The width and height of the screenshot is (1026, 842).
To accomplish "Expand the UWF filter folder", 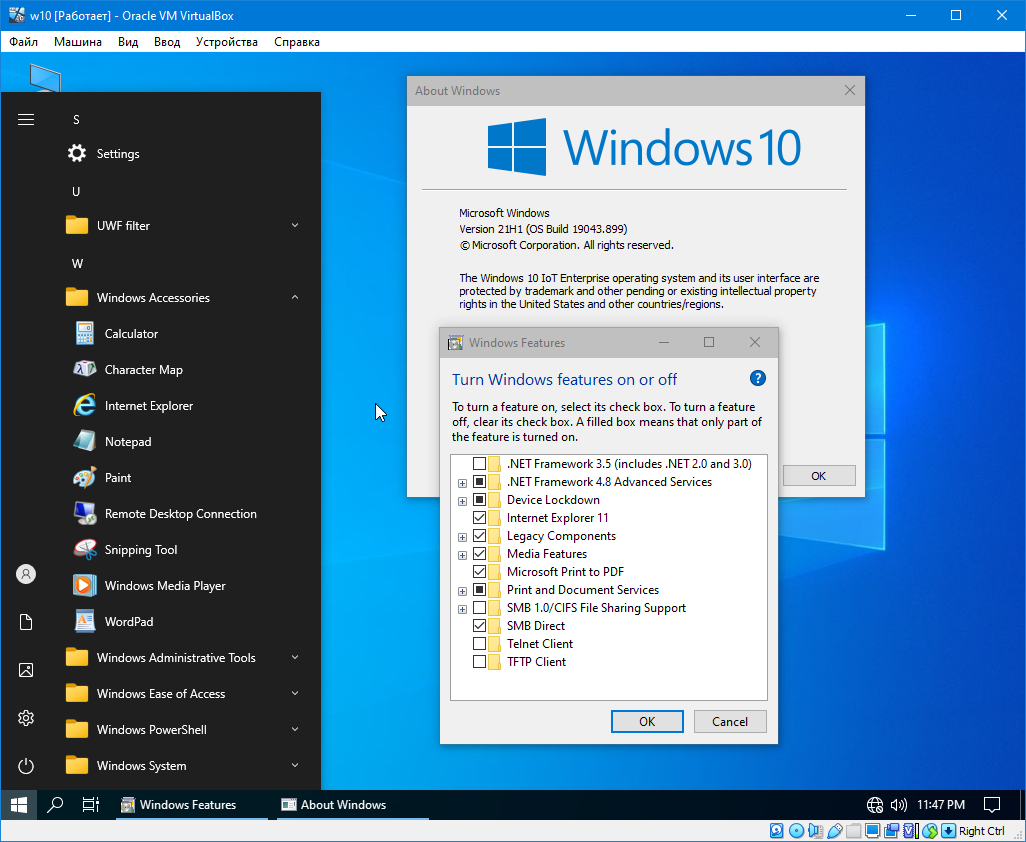I will click(185, 226).
